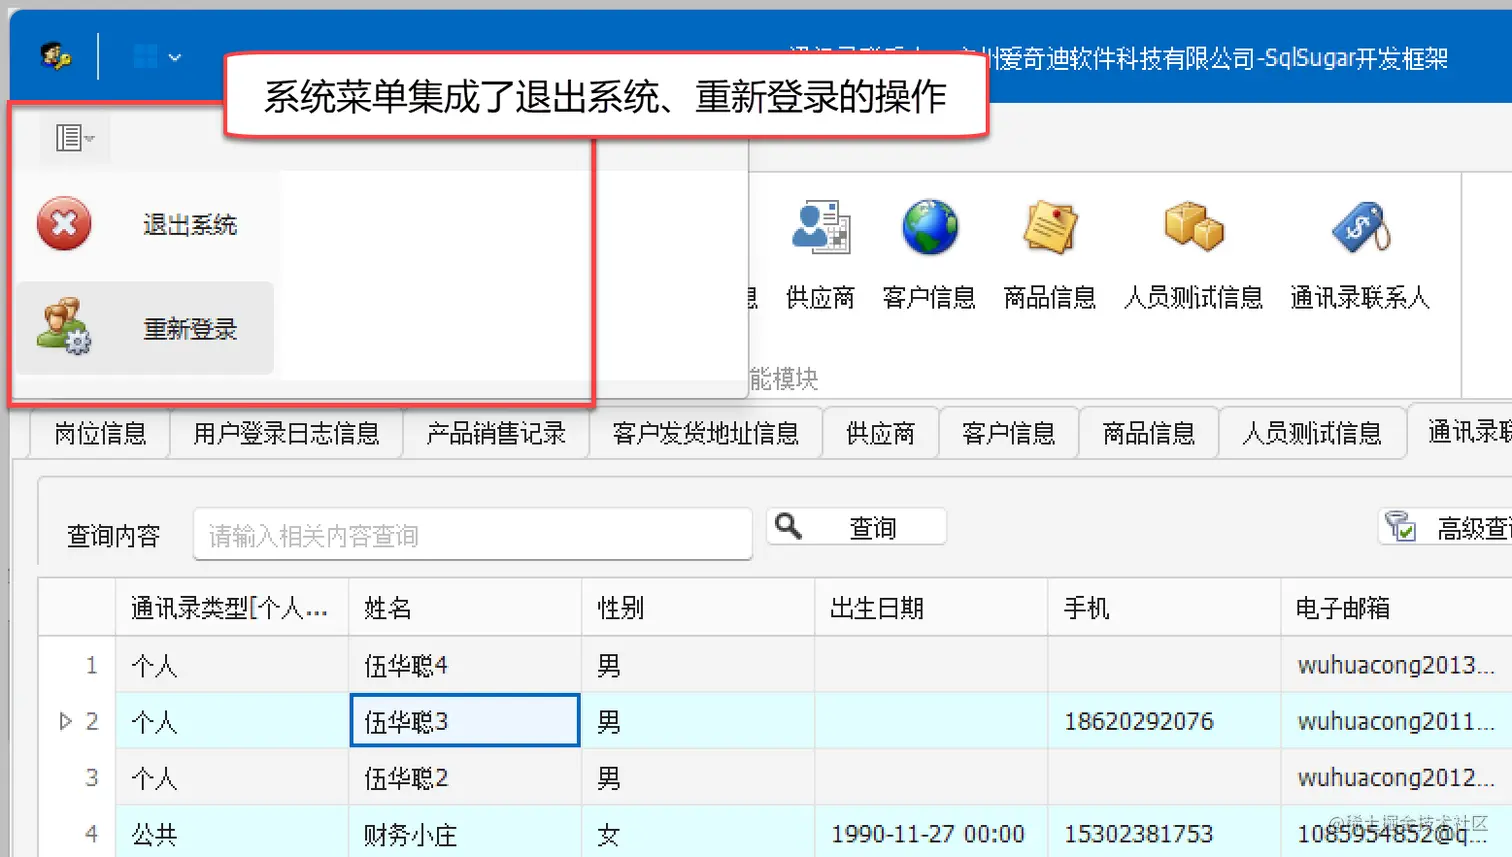Click email wuhuacong2011 cell
The width and height of the screenshot is (1512, 857).
pyautogui.click(x=1396, y=721)
